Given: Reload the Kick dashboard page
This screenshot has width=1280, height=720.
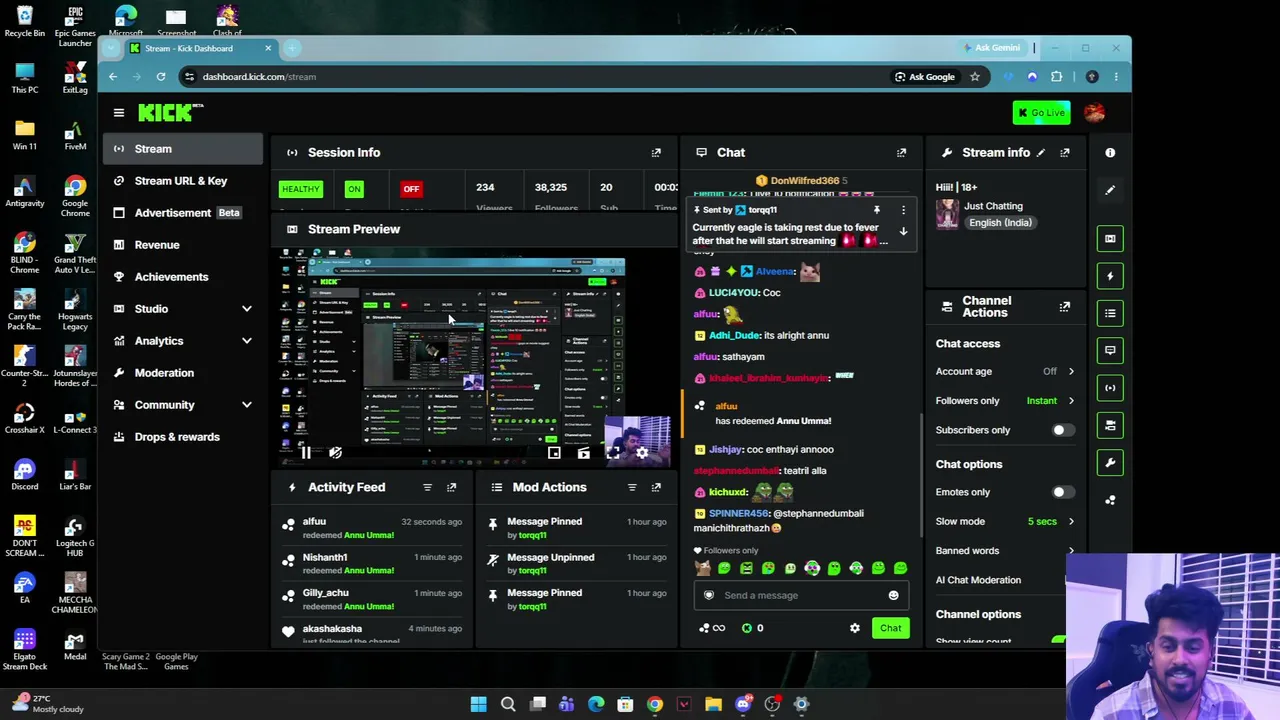Looking at the screenshot, I should pos(161,77).
